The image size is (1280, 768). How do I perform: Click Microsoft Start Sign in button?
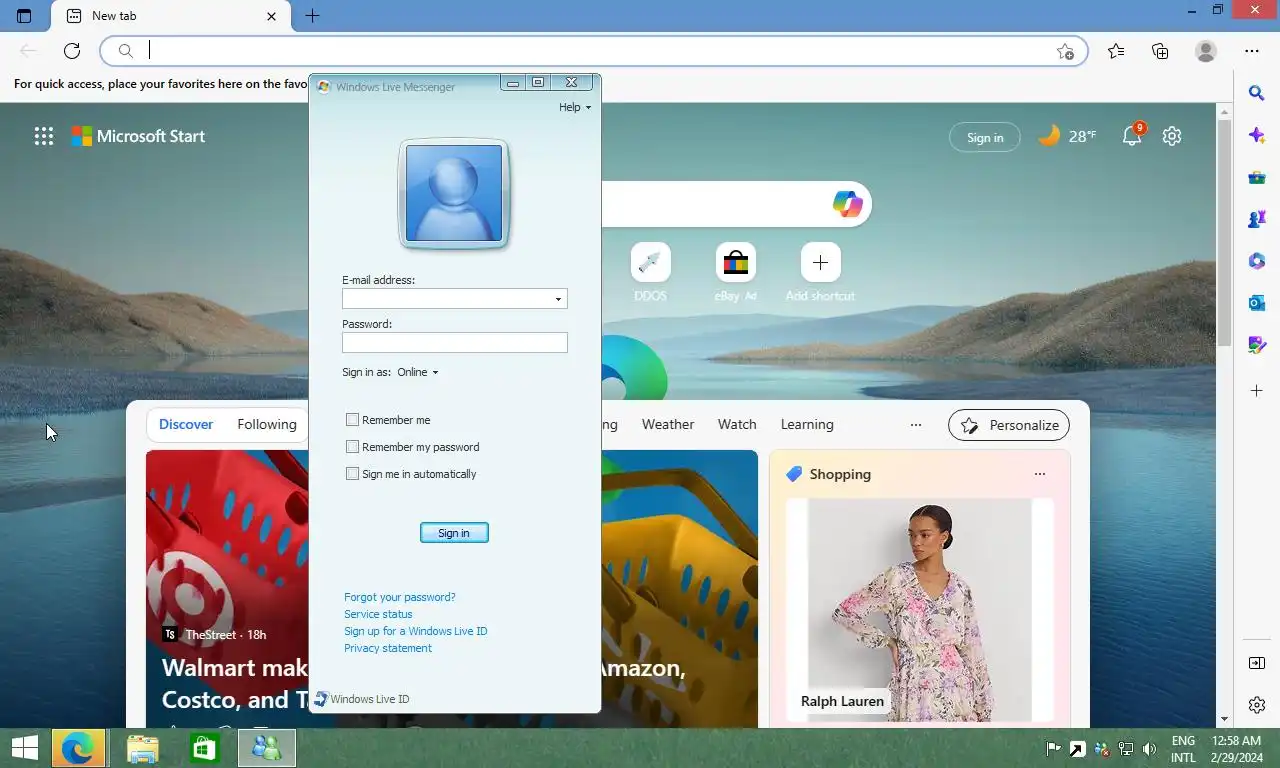(985, 137)
